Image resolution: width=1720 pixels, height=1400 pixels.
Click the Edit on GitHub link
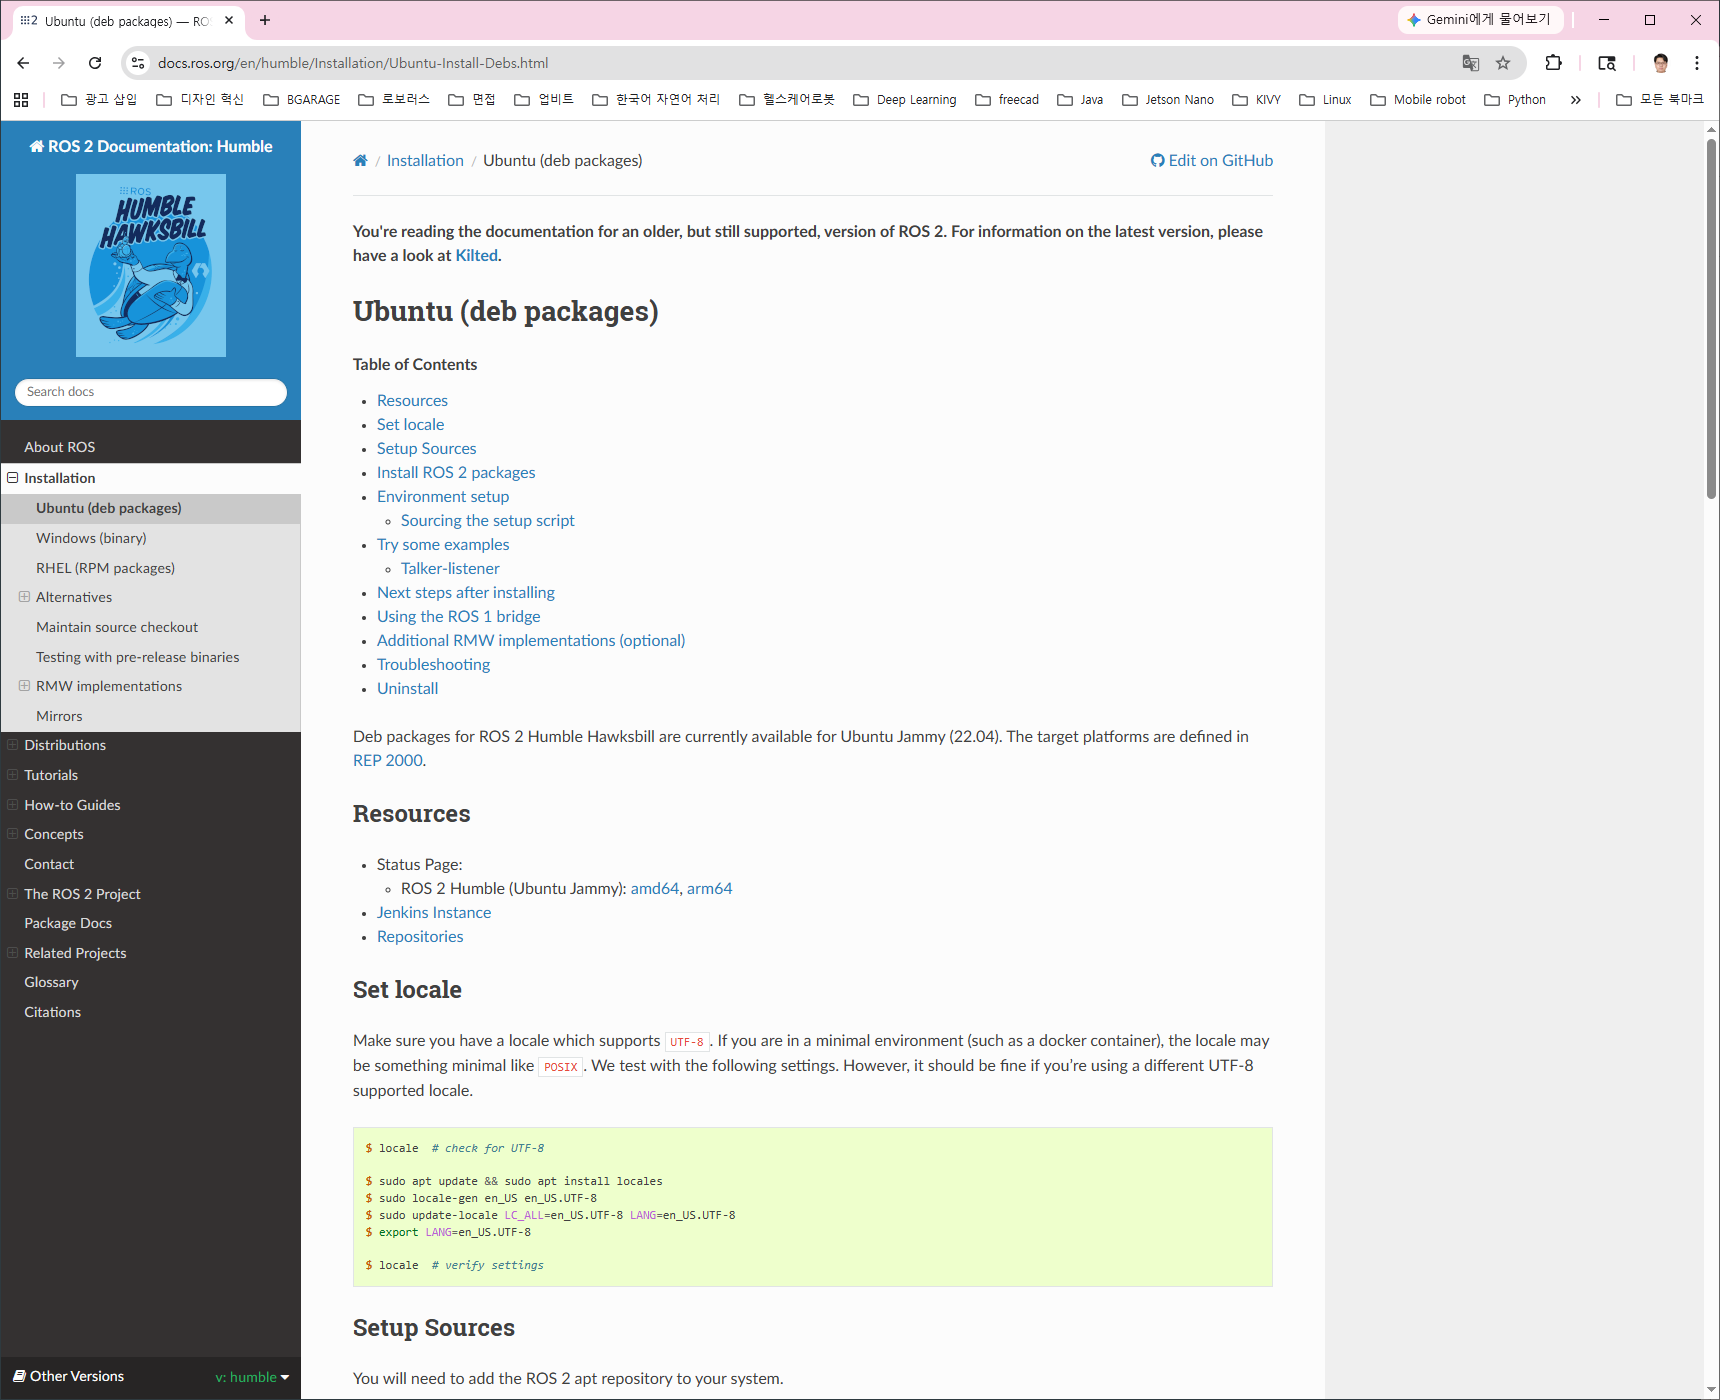click(x=1212, y=161)
